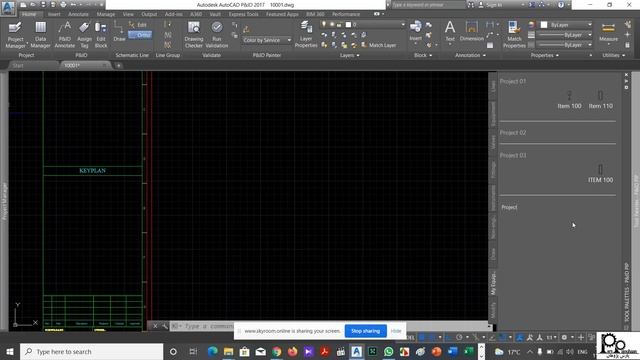Screen dimensions: 640x360
Task: Open WhatsApp from the taskbar
Action: 389,351
